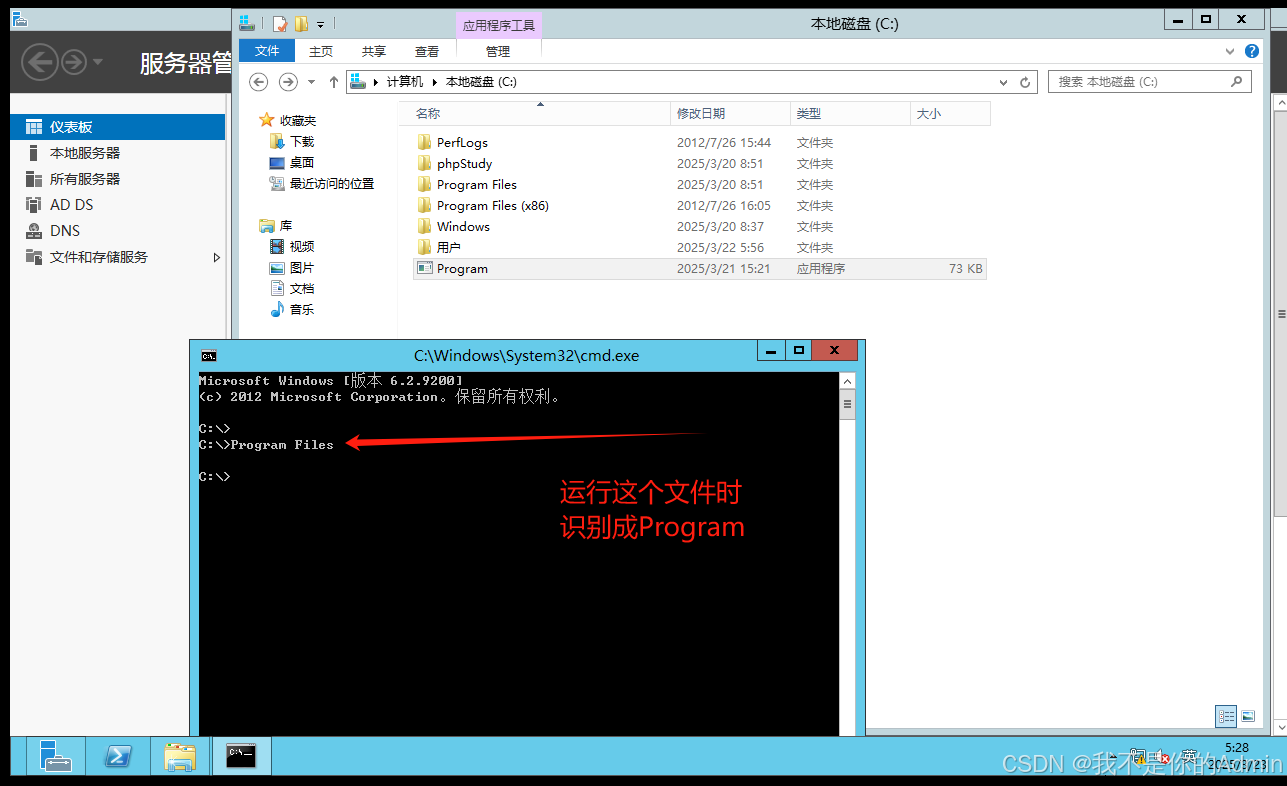The image size is (1287, 786).
Task: Launch Windows PowerShell from the taskbar
Action: 119,757
